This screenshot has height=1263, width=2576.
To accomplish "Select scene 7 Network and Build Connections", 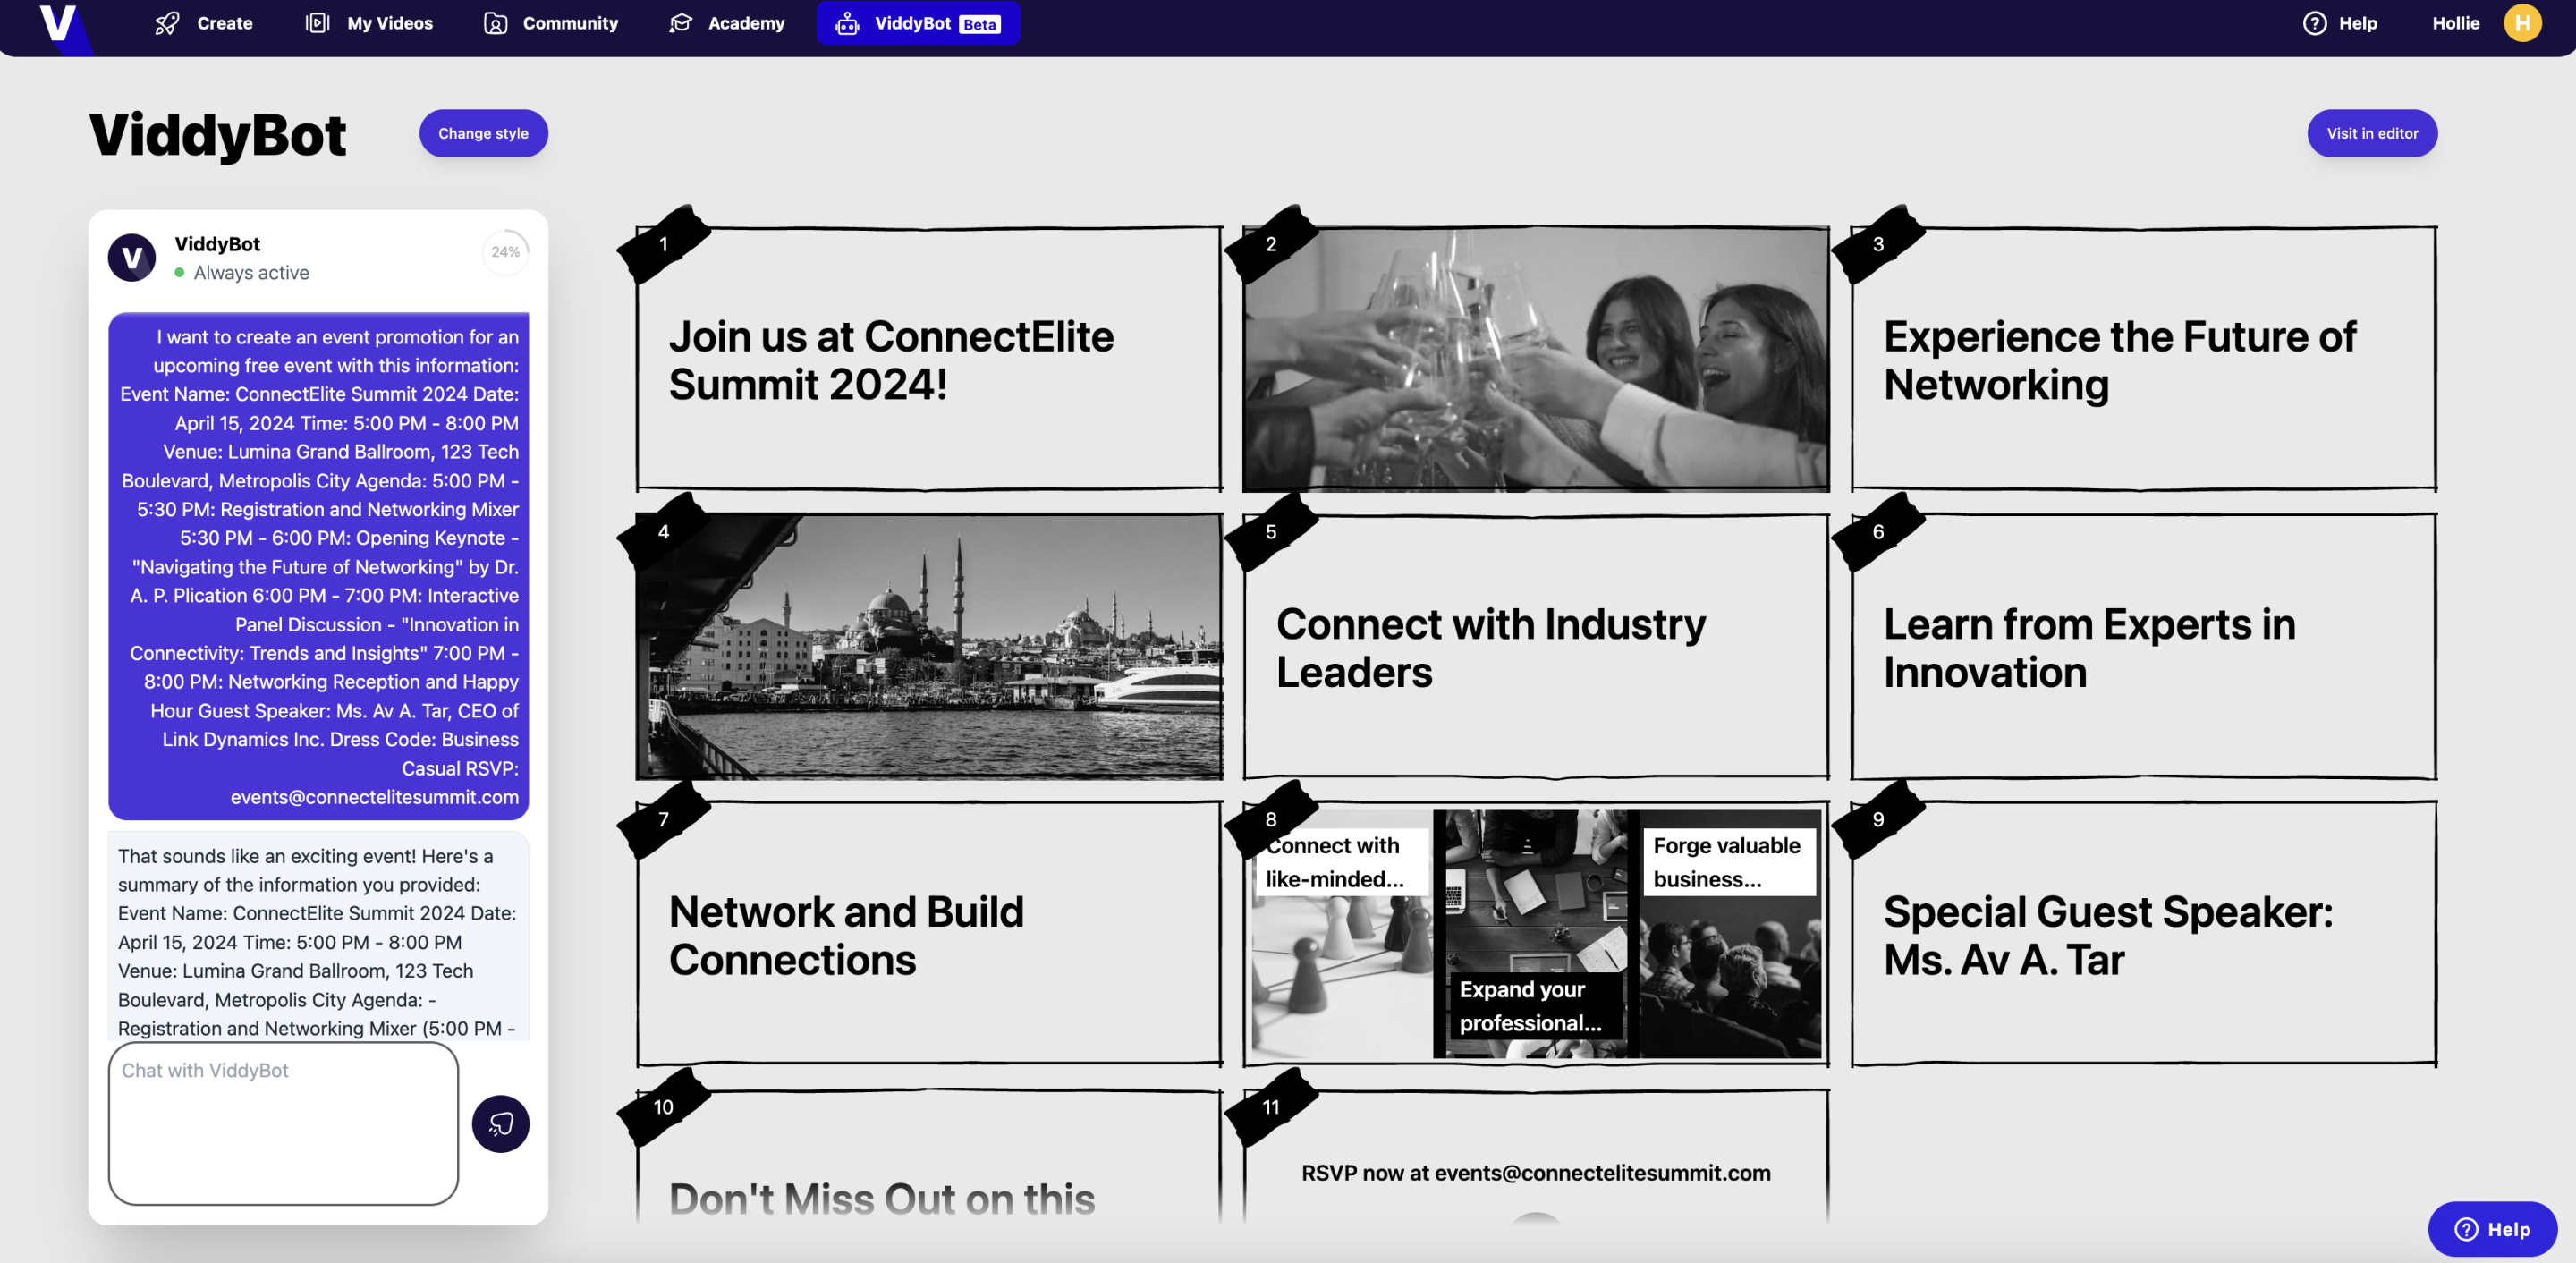I will coord(929,934).
